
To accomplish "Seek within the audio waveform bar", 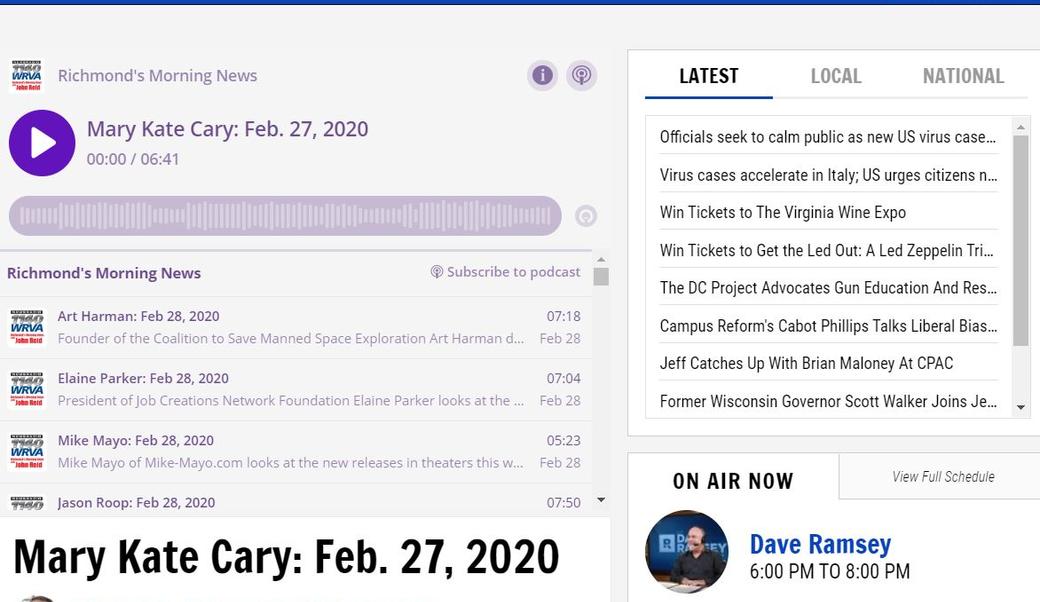I will coord(285,216).
